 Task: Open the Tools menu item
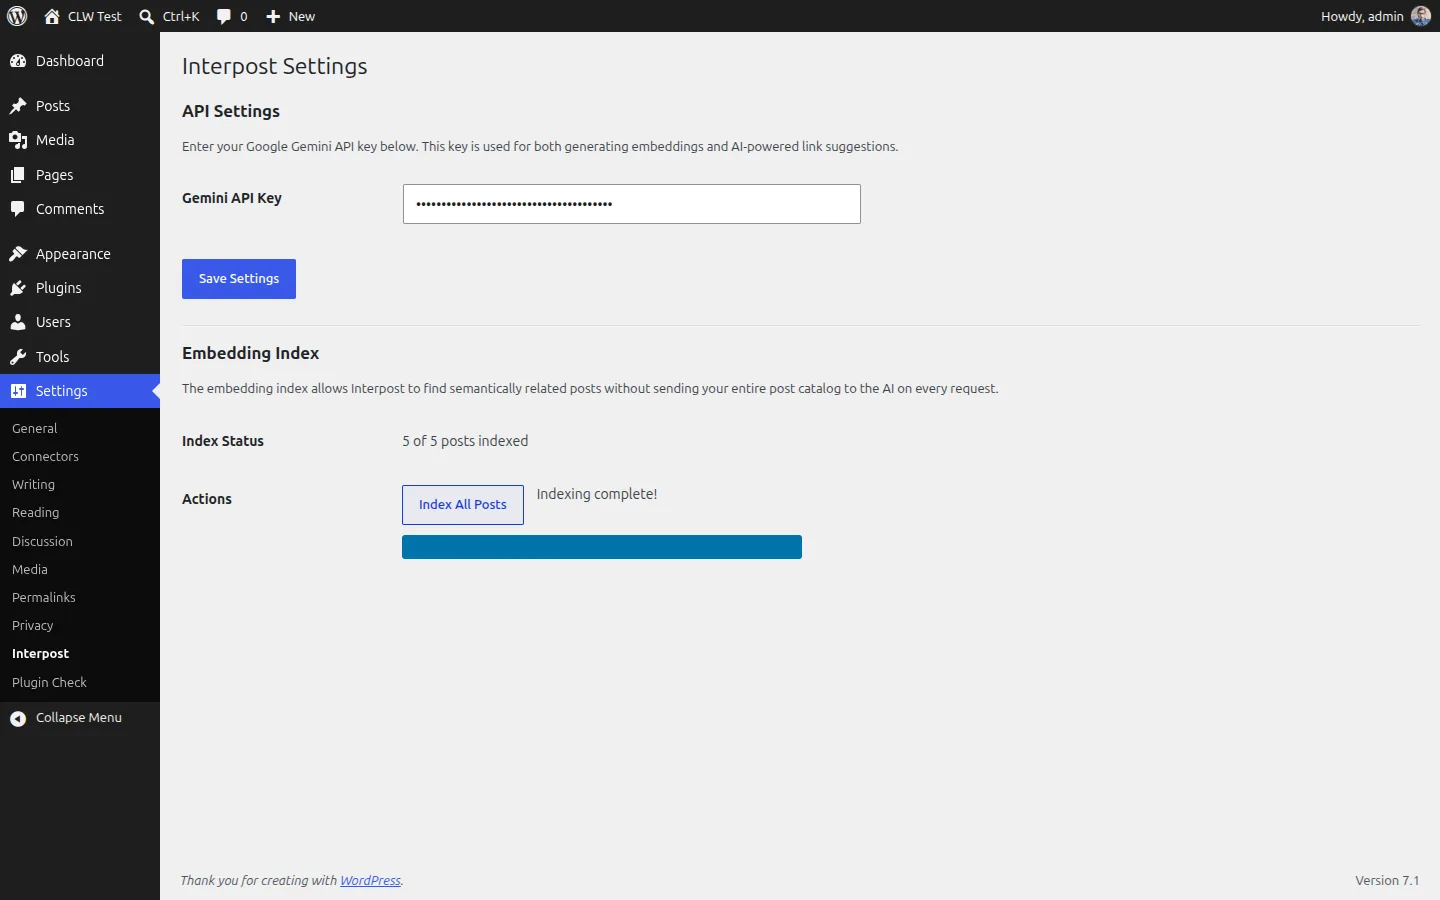click(80, 357)
